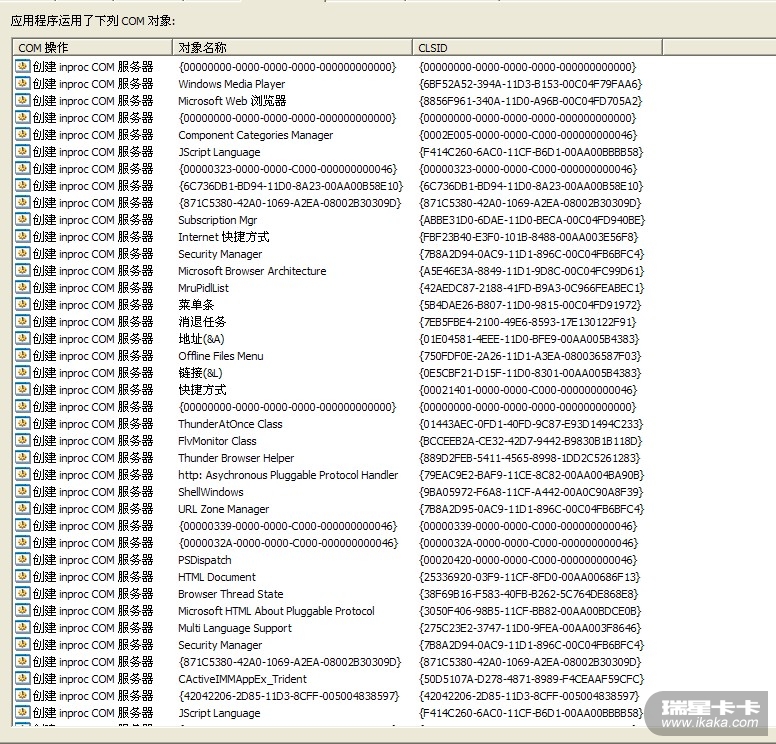This screenshot has width=776, height=744.
Task: Click the icon in the ThunderAtOnce Class row
Action: point(23,423)
